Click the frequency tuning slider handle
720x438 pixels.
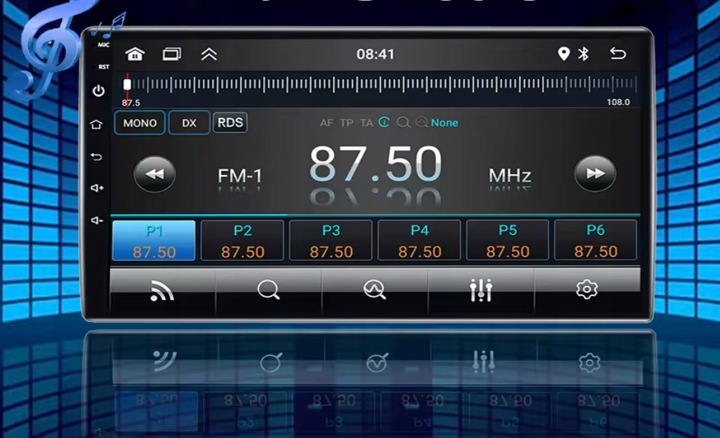(x=127, y=84)
